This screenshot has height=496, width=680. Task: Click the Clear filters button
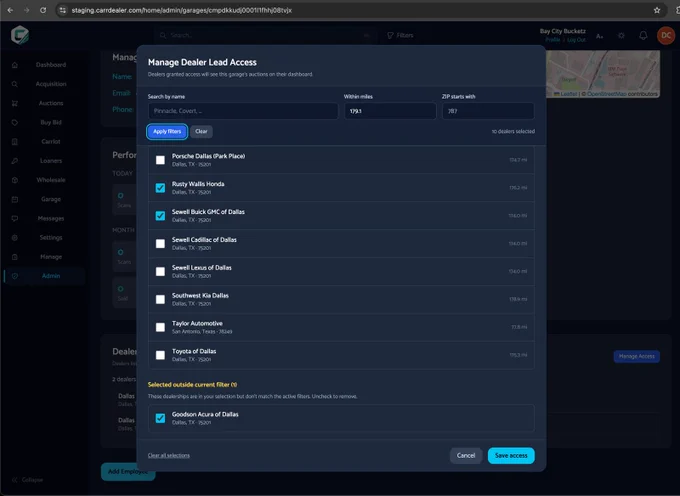click(x=201, y=131)
